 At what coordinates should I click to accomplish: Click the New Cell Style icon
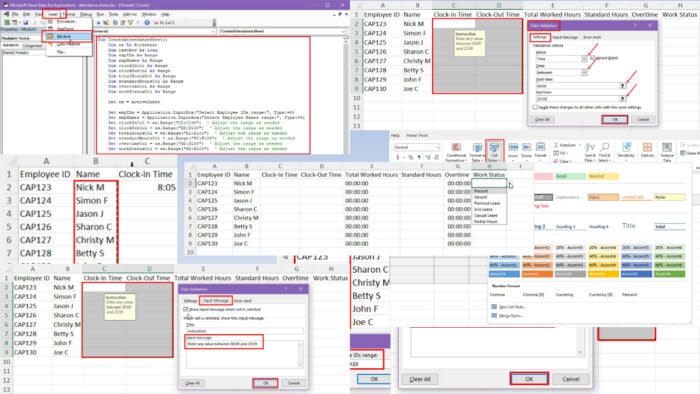point(494,307)
